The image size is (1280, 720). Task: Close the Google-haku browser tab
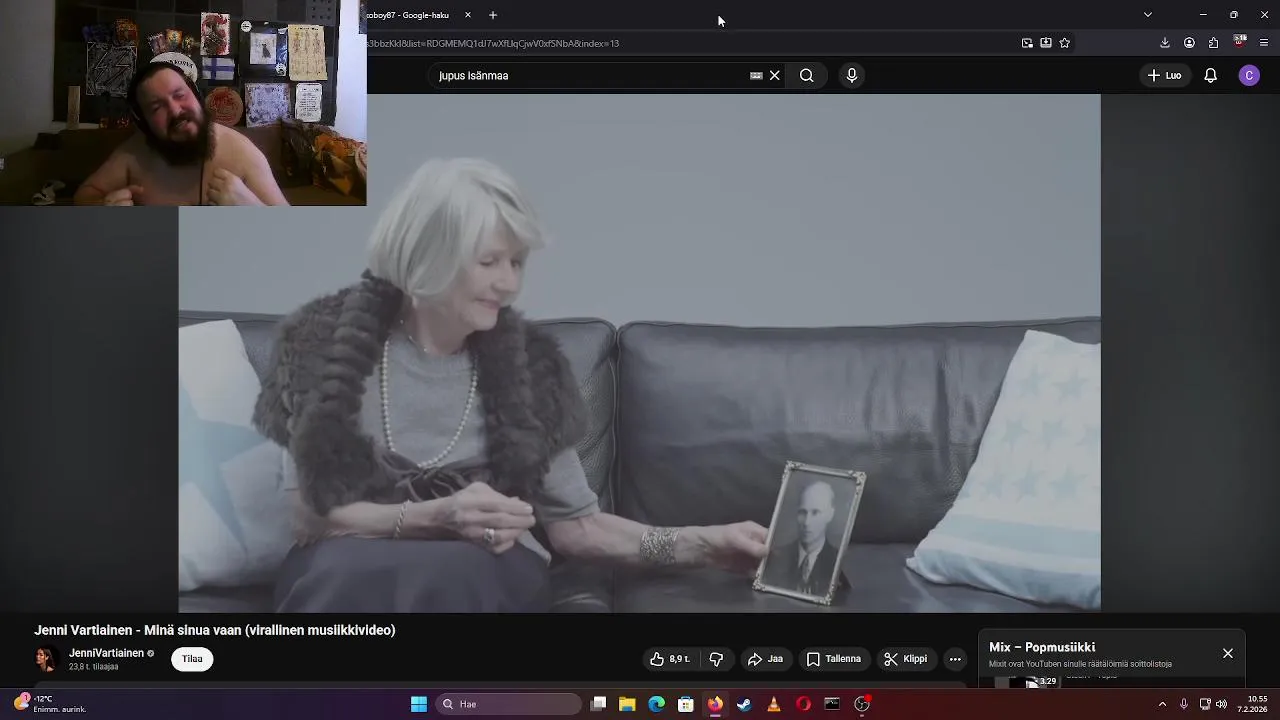(467, 15)
